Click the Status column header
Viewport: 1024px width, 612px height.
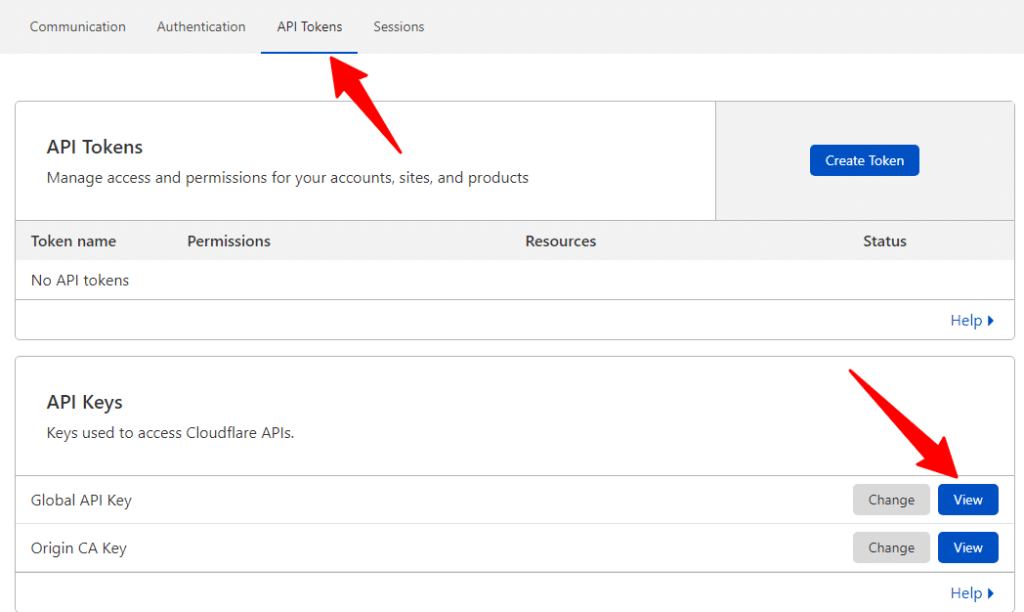point(884,241)
